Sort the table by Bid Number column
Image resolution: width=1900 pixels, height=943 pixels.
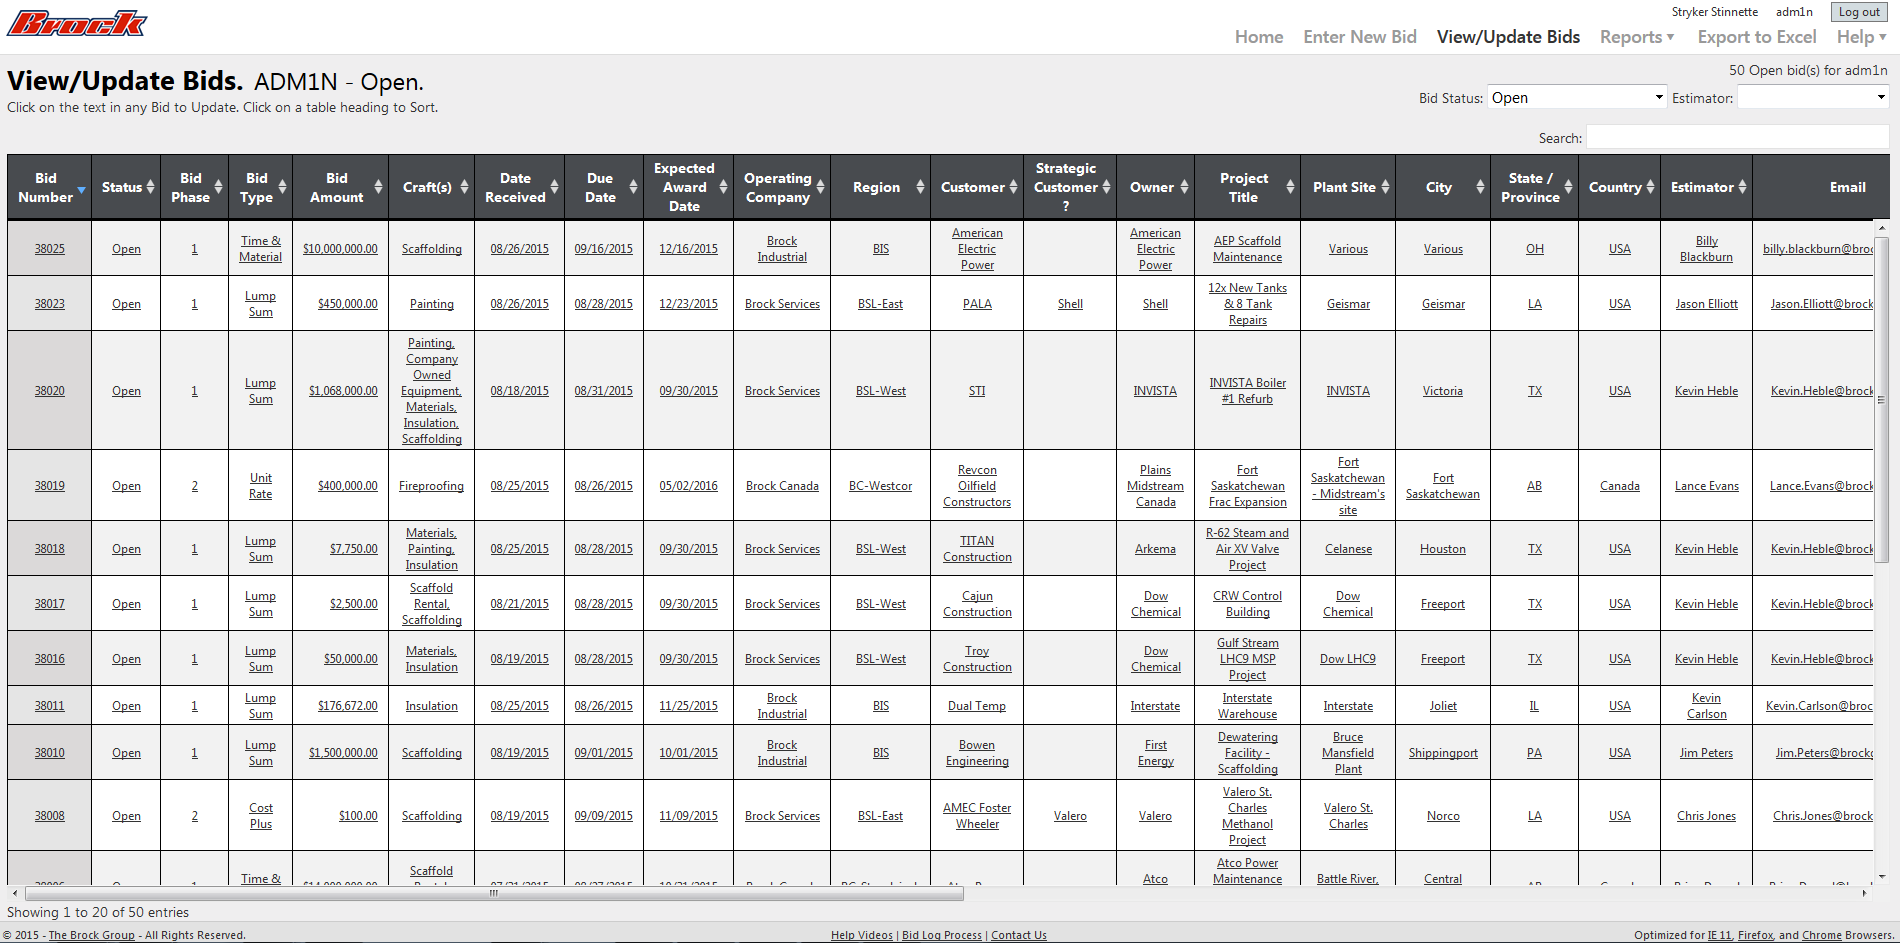48,186
